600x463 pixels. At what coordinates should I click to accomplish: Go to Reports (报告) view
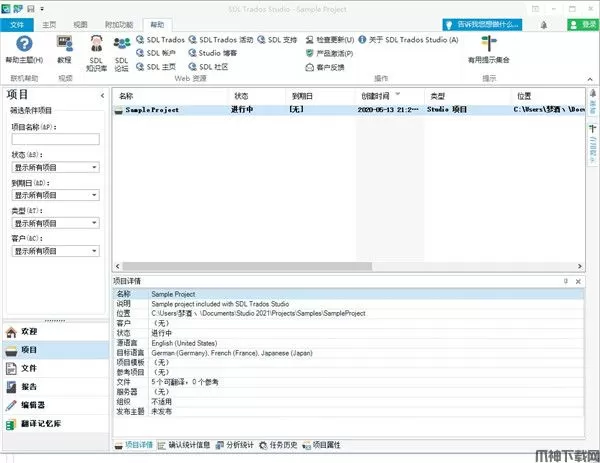[x=56, y=387]
